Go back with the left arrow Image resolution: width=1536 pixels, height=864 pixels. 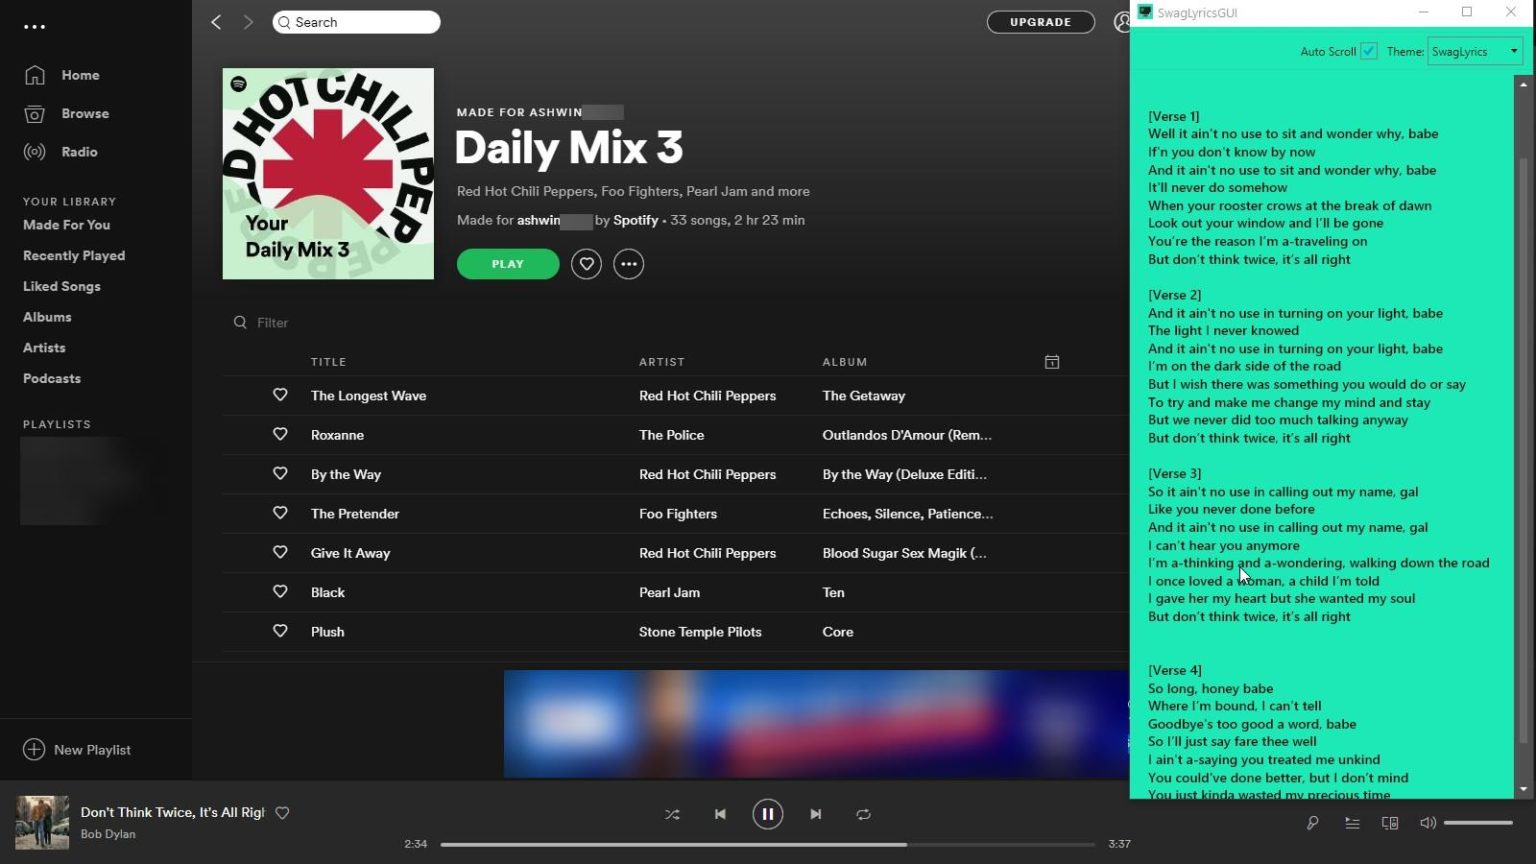tap(216, 22)
